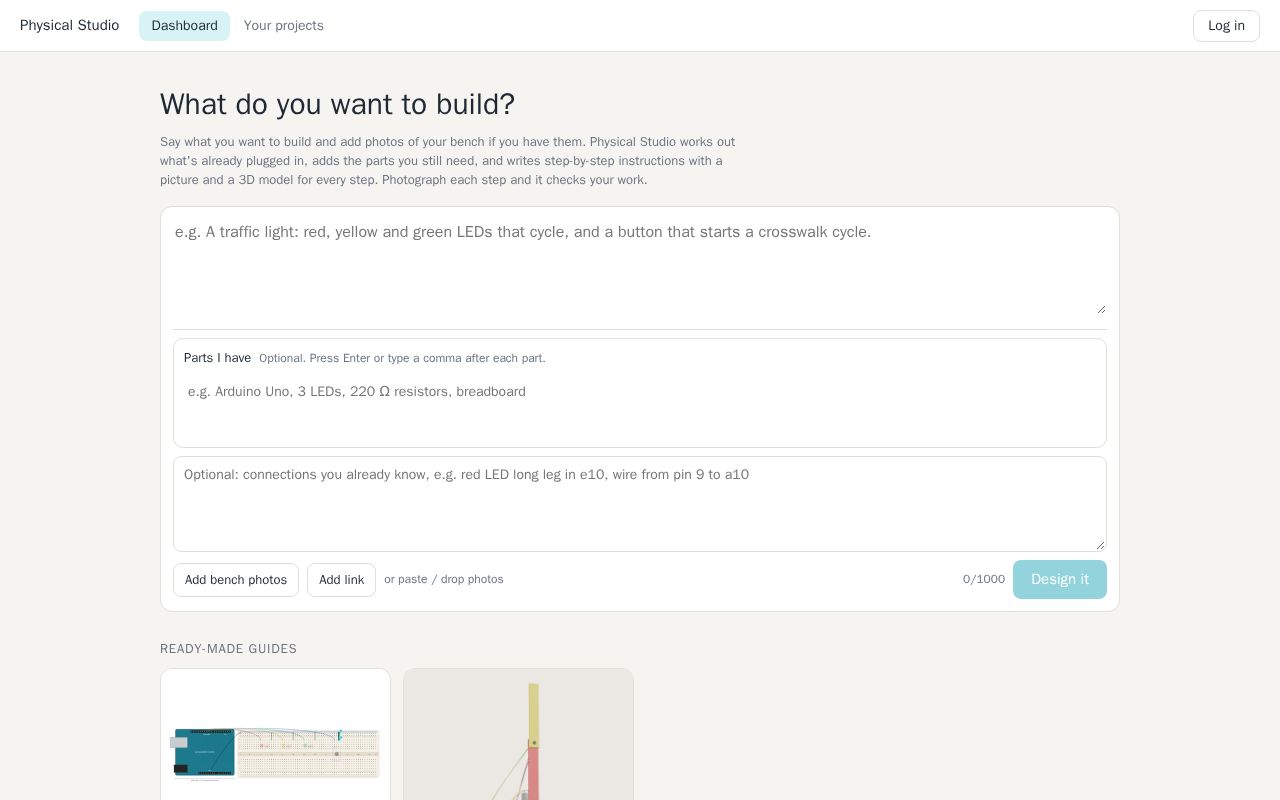This screenshot has height=800, width=1280.
Task: Open the Arduino breadboard ready-made guide
Action: [275, 734]
